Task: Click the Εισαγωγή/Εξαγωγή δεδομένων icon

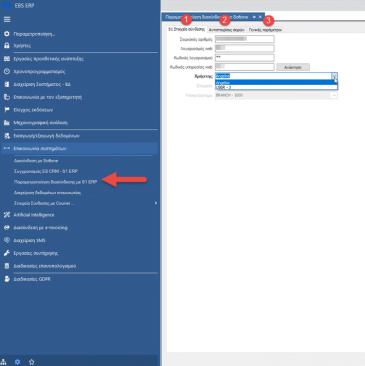Action: 7,136
